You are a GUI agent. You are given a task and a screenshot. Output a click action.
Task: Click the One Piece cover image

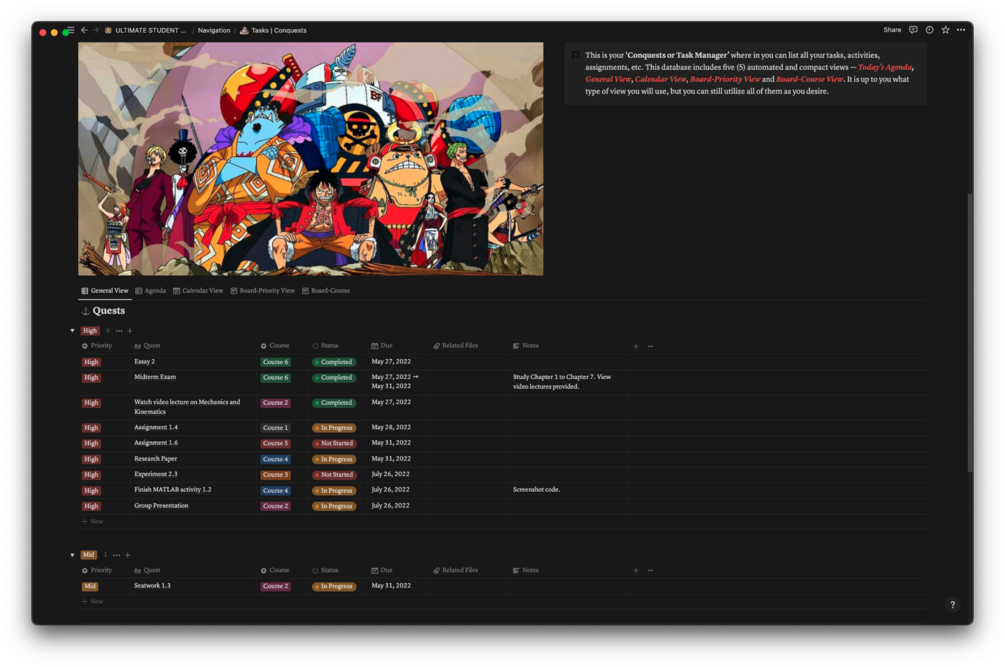tap(311, 159)
